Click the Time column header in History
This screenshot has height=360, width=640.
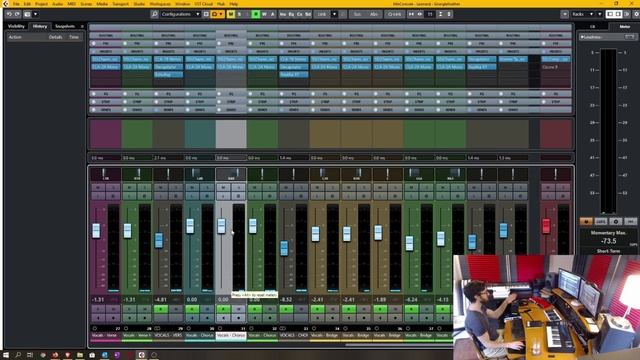coord(74,37)
